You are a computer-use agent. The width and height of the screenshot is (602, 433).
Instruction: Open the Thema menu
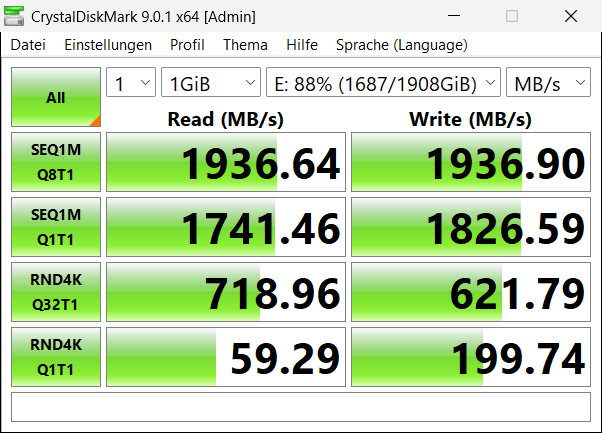coord(245,45)
